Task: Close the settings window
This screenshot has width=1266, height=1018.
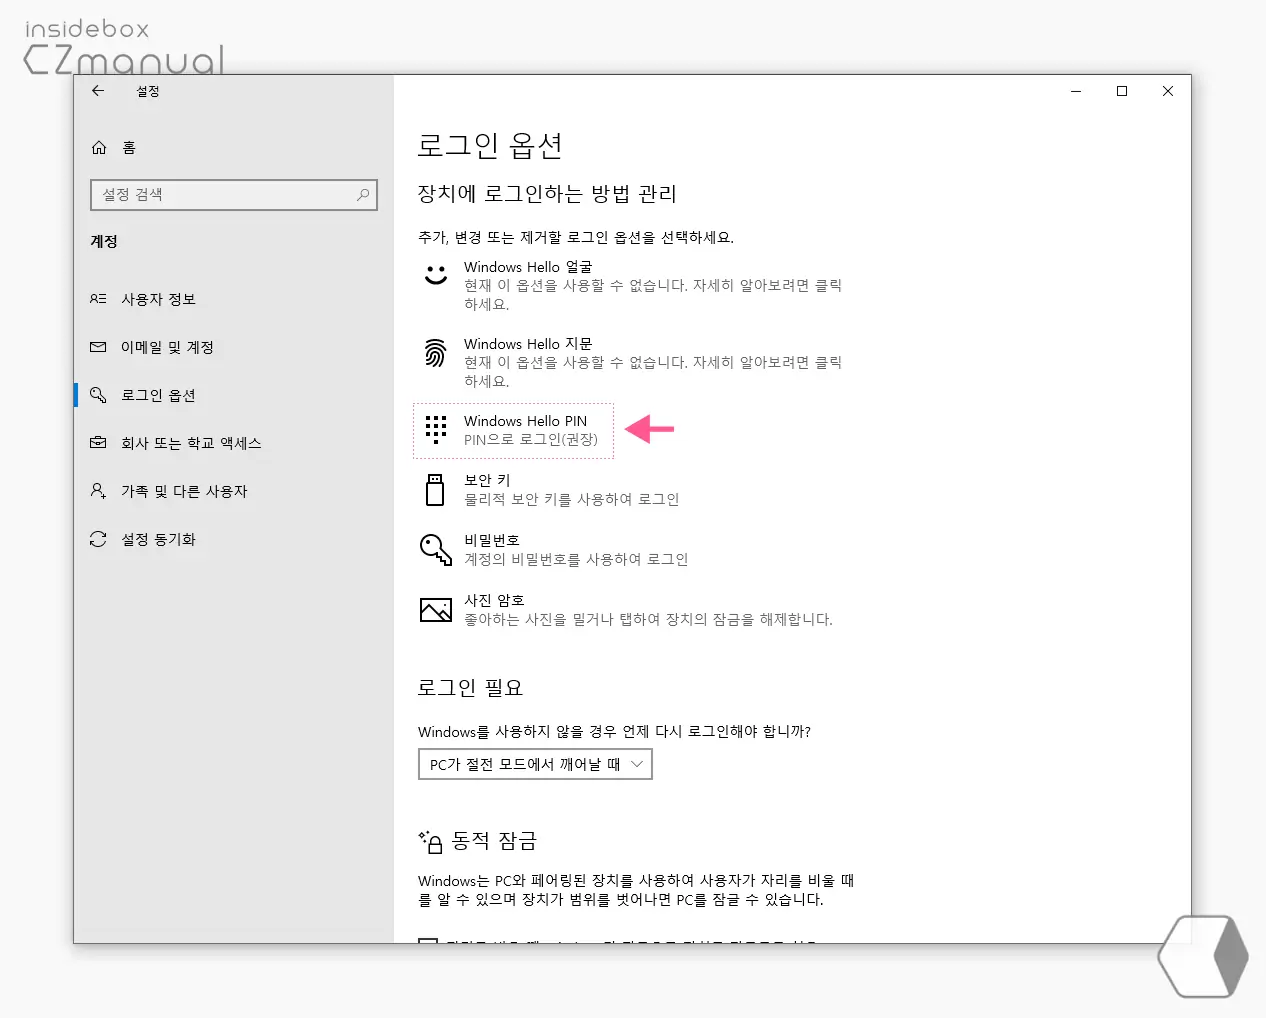Action: (1168, 91)
